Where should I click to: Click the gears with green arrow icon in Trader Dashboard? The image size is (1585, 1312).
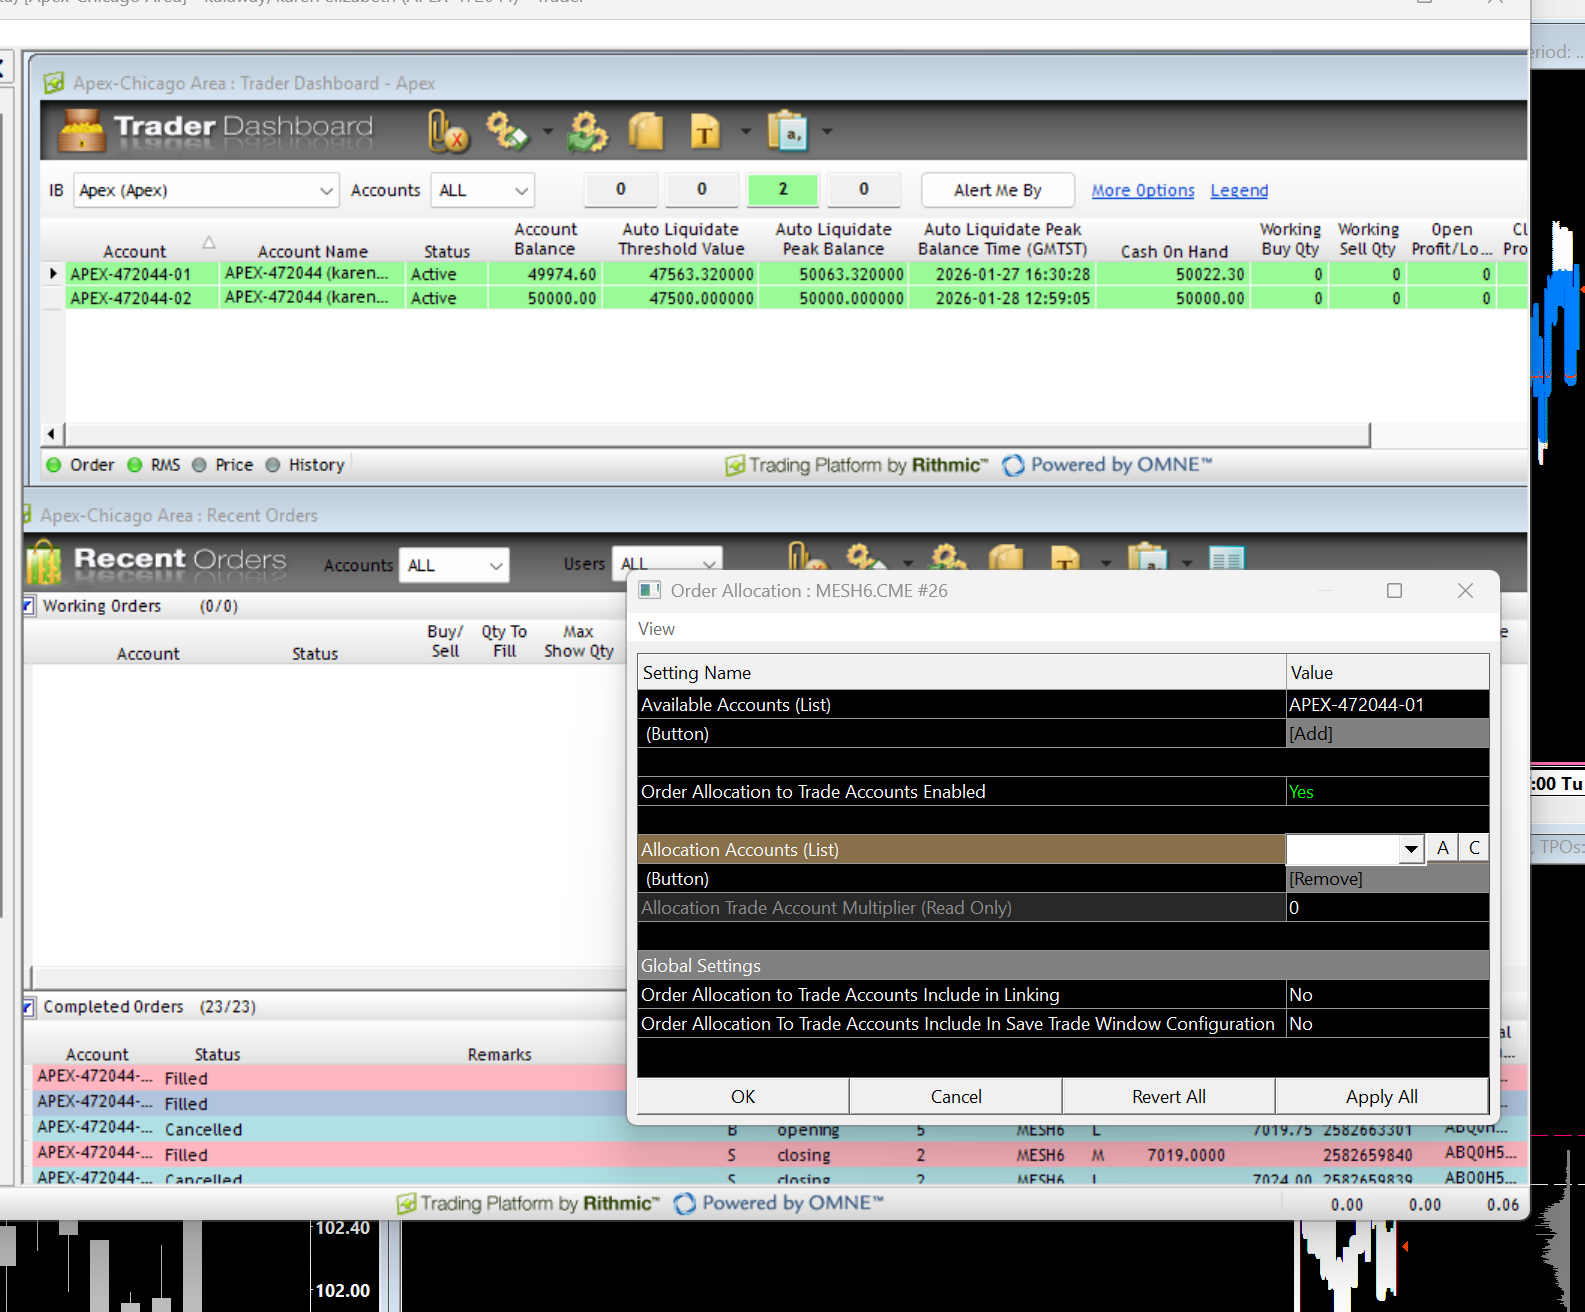(588, 131)
